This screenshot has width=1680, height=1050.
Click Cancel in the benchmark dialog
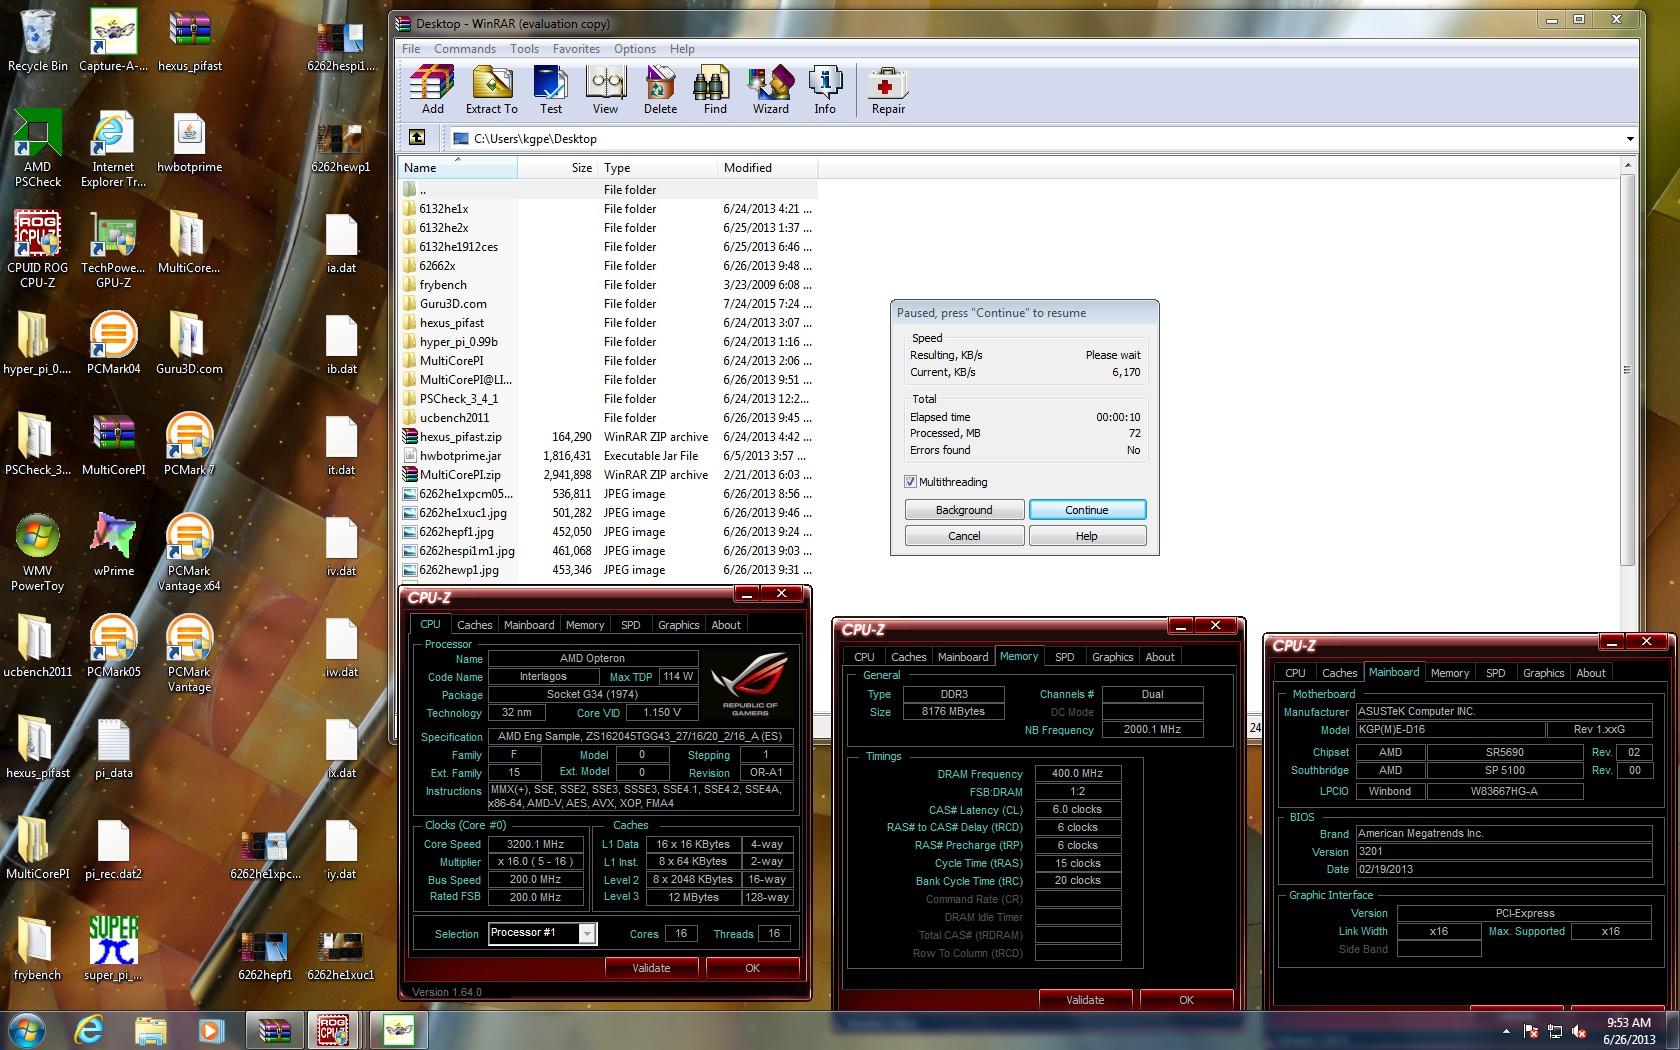[x=964, y=536]
